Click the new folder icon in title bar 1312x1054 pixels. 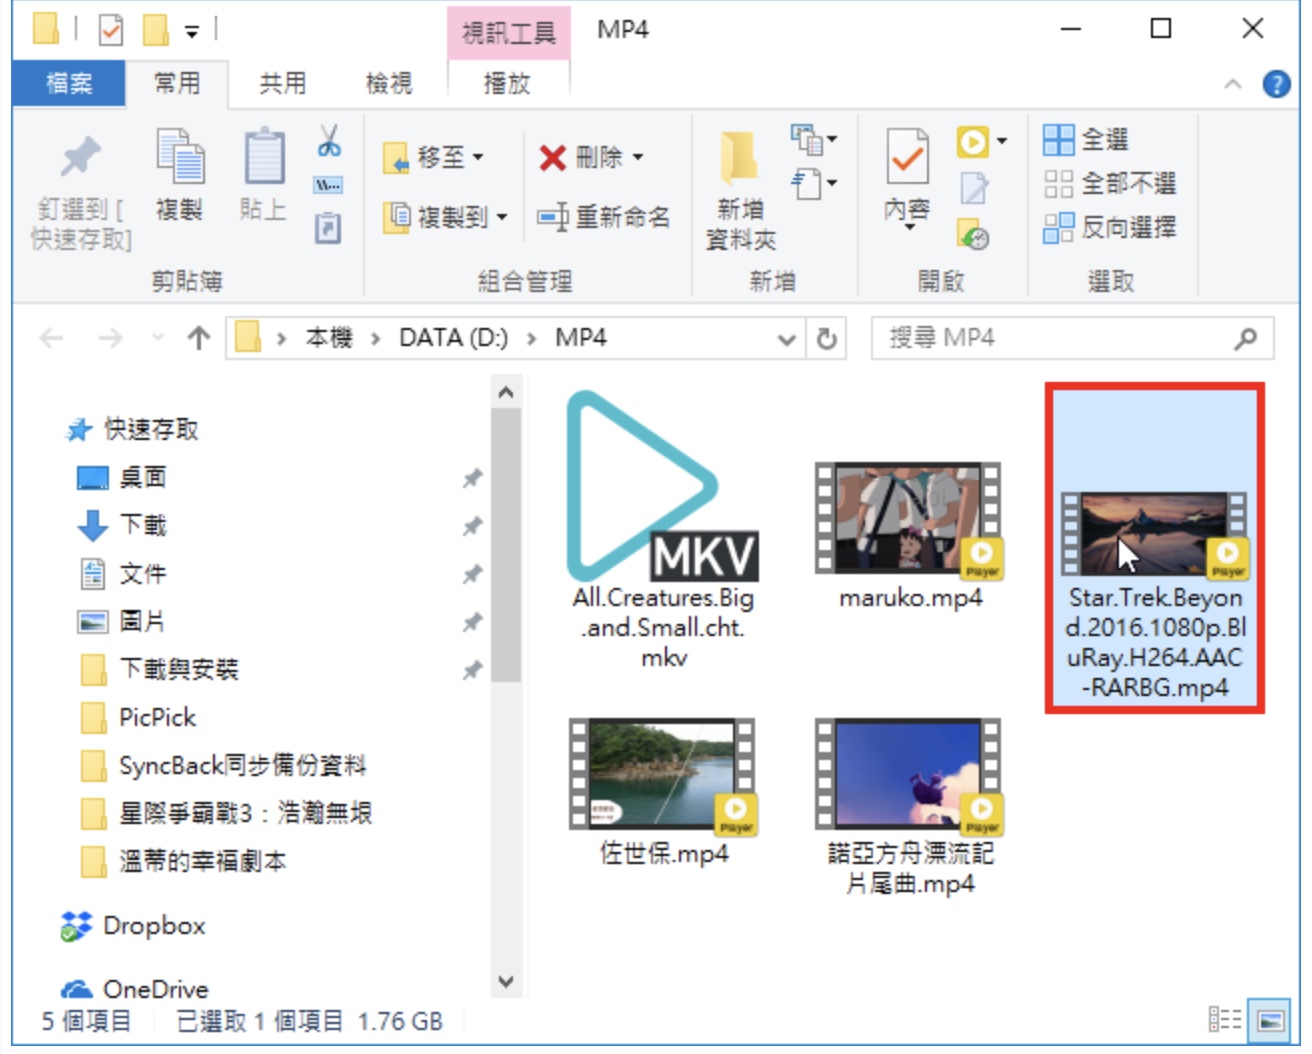pos(155,30)
